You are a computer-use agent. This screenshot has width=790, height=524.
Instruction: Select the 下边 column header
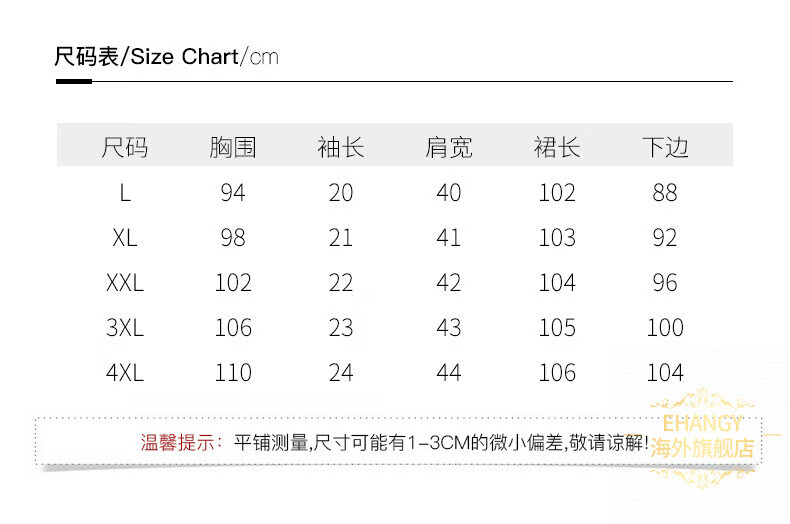(x=665, y=148)
